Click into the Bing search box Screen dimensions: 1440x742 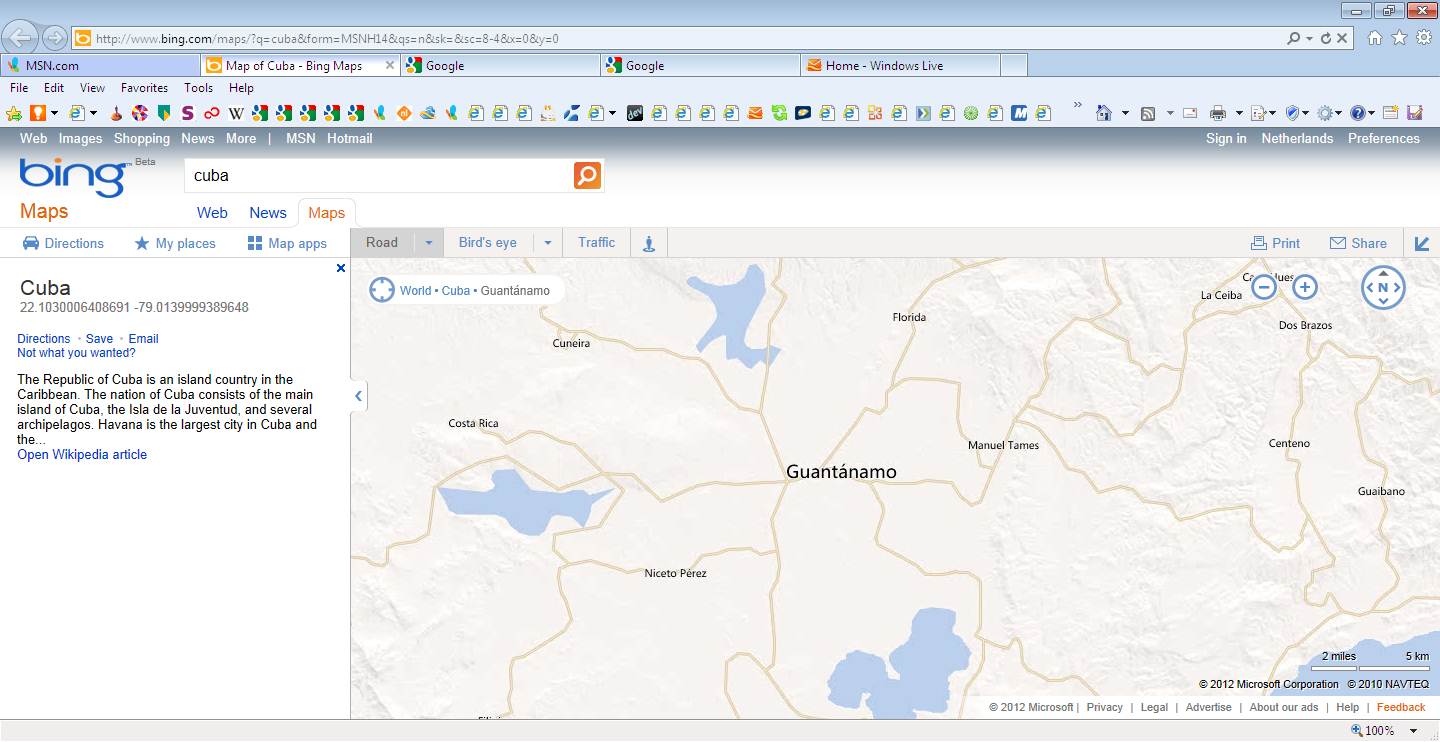coord(378,176)
